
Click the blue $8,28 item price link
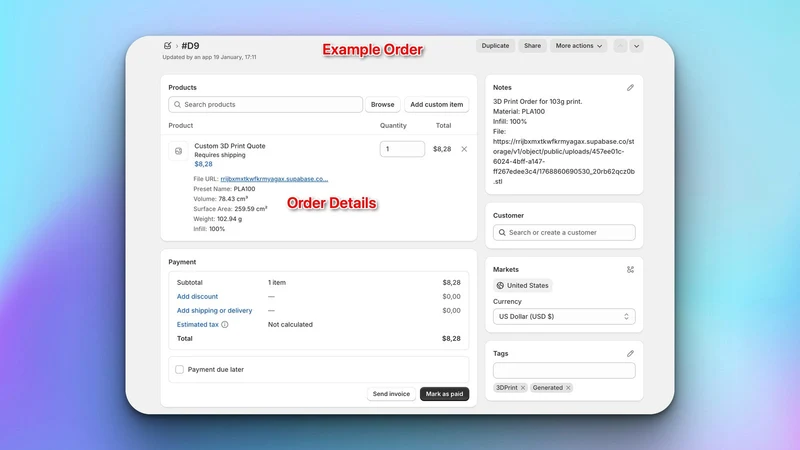(x=203, y=164)
